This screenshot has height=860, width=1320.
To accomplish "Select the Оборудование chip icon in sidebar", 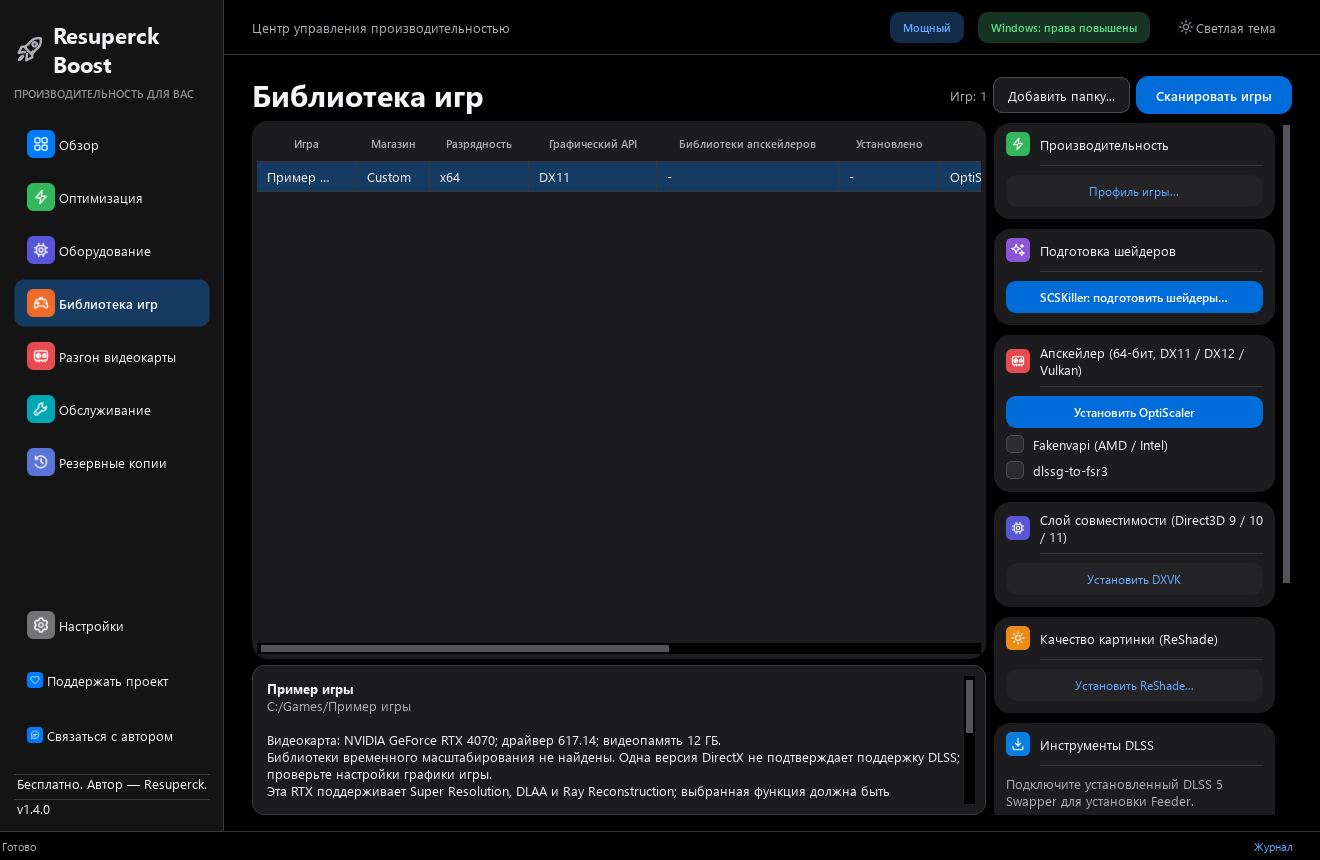I will [41, 251].
